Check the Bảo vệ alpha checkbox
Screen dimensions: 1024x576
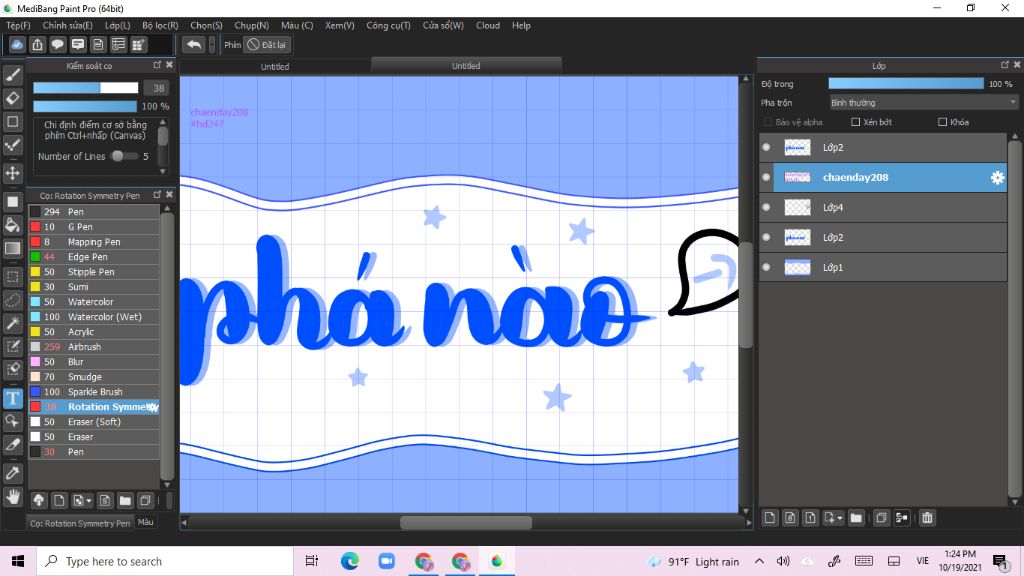(768, 122)
